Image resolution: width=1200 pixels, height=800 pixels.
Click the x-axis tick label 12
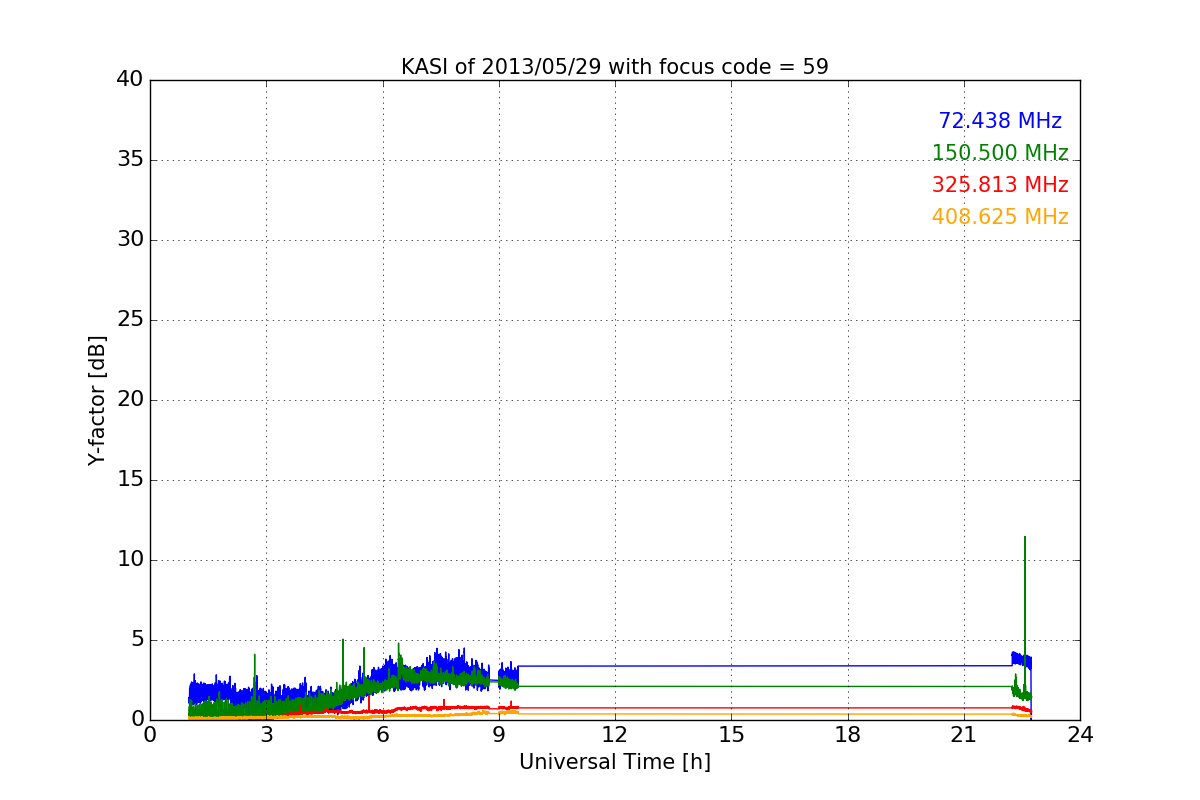point(615,735)
